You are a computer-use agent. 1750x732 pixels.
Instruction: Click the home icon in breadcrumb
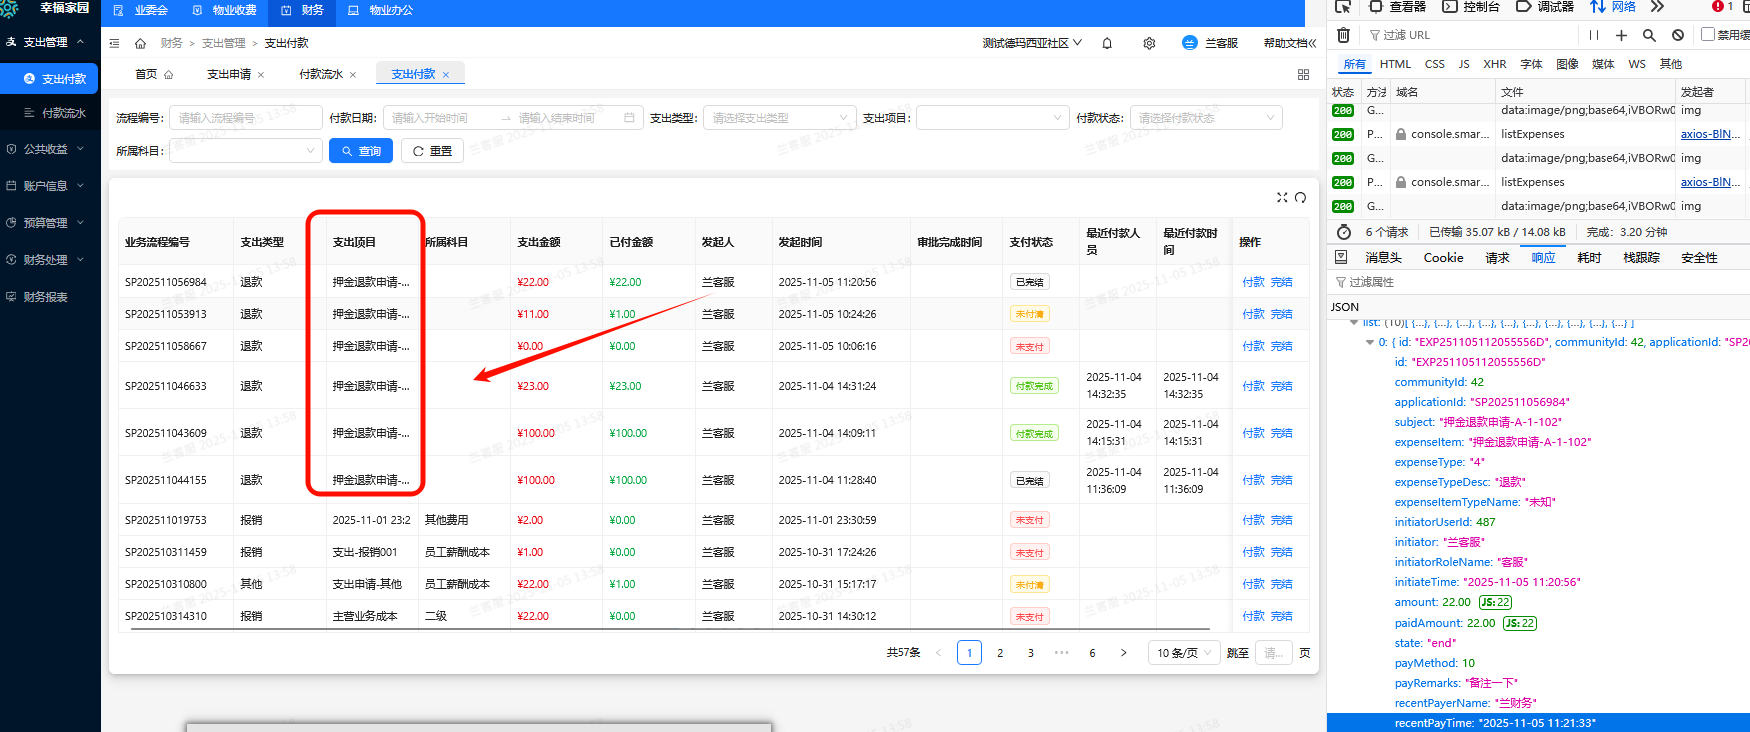click(x=140, y=43)
